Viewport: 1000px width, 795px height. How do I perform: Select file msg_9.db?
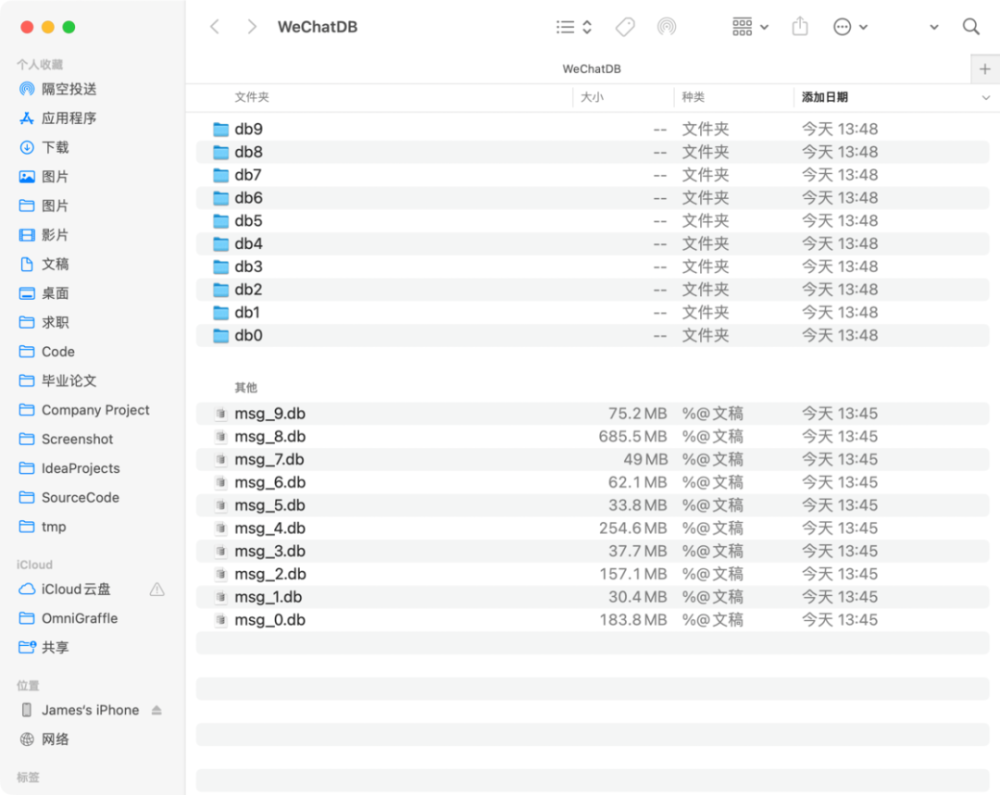click(x=592, y=414)
